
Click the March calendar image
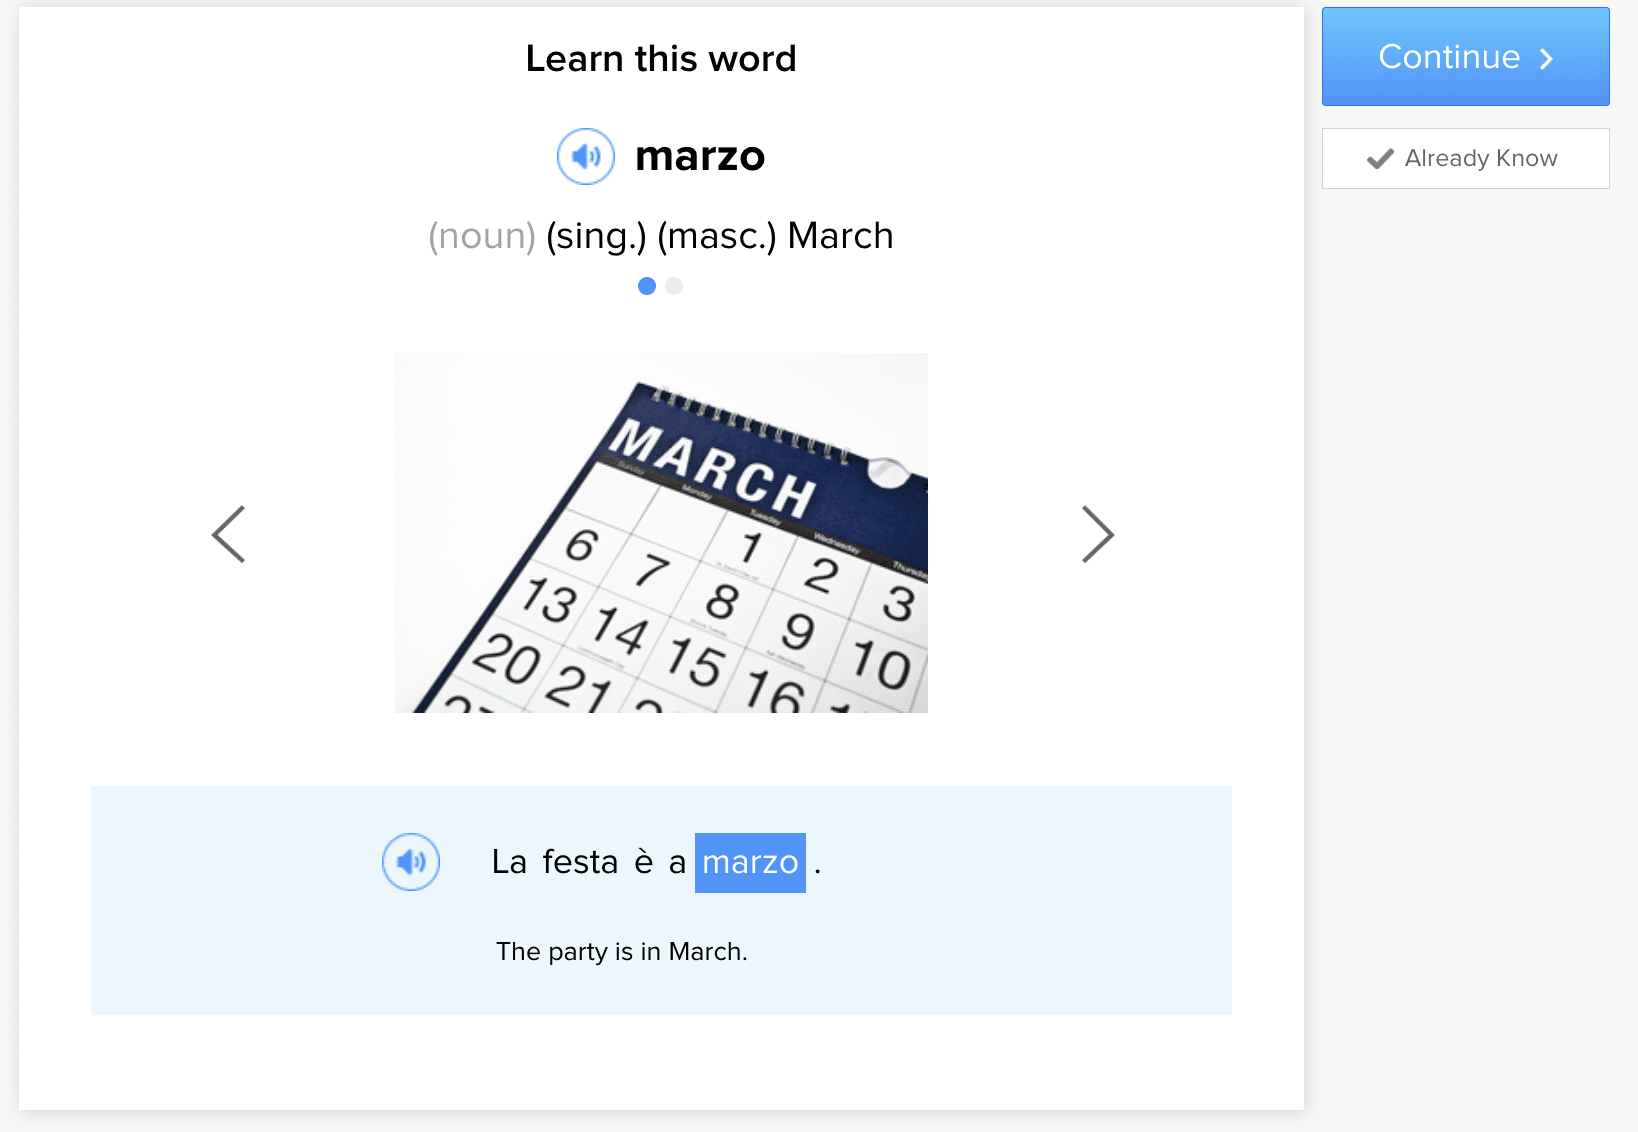pyautogui.click(x=661, y=532)
